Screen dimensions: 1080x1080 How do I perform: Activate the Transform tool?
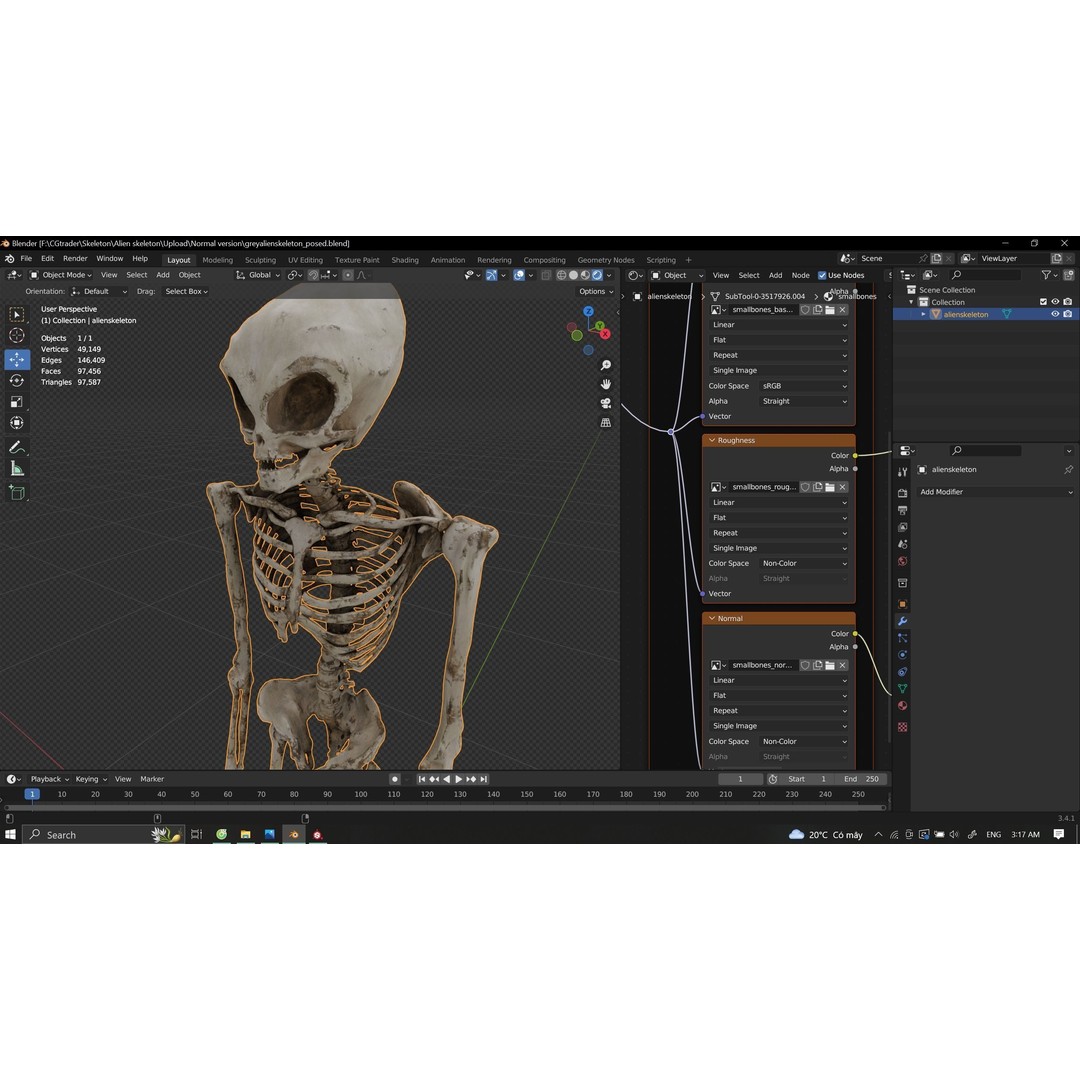[x=17, y=422]
